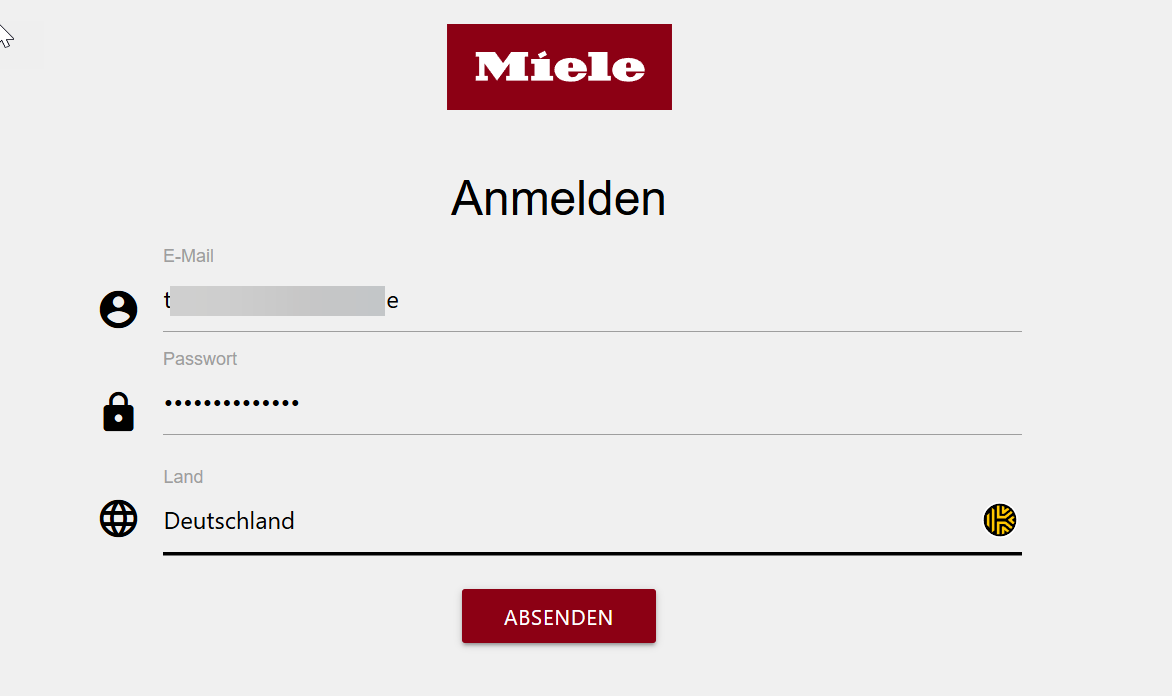Click the Passwort field label
The width and height of the screenshot is (1172, 696).
pos(200,359)
